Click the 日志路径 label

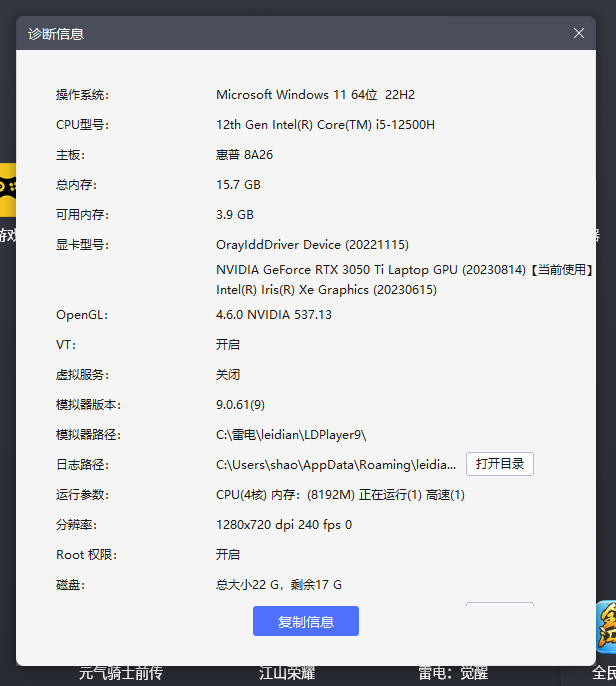click(x=82, y=465)
